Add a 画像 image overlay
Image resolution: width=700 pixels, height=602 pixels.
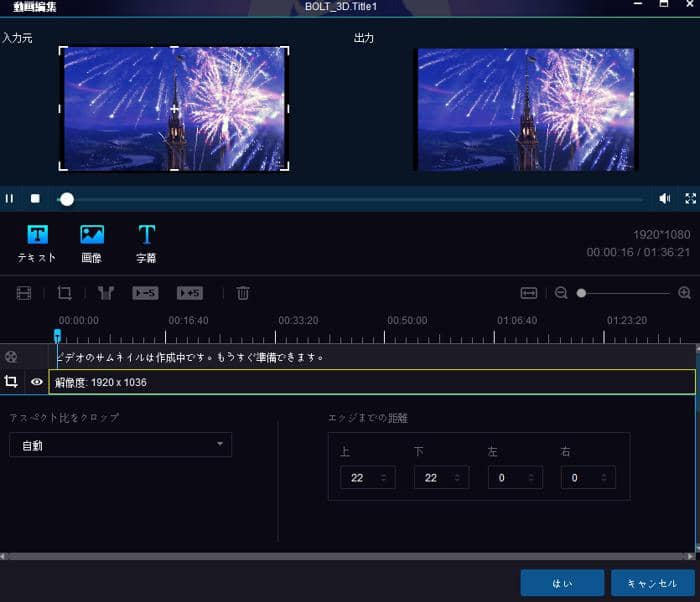(92, 243)
